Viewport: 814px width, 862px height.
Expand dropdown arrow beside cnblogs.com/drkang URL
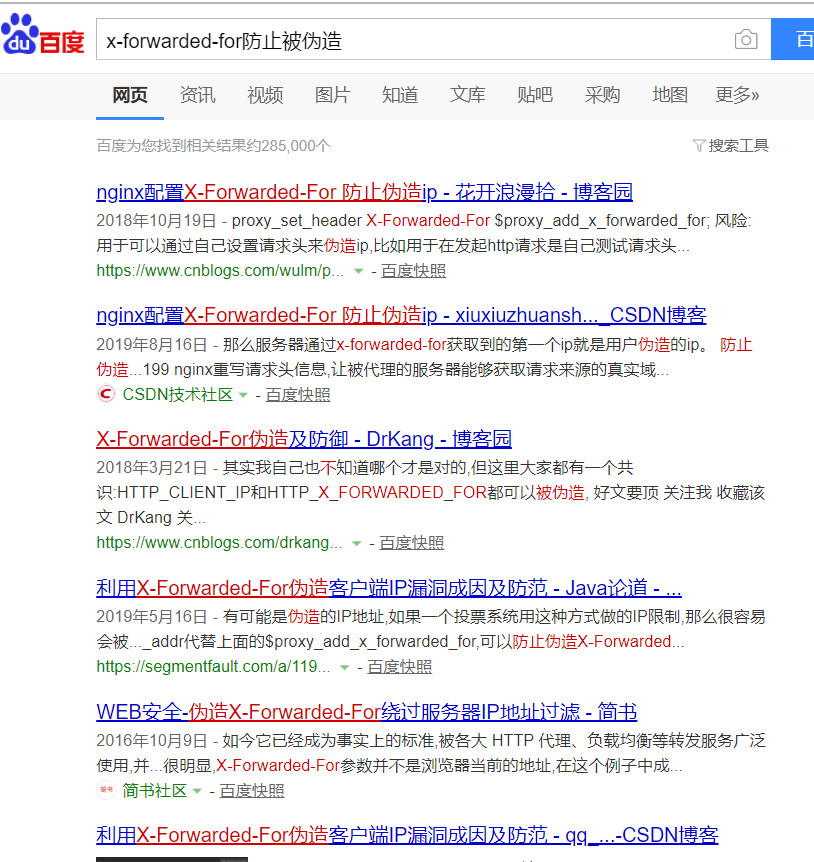(356, 543)
